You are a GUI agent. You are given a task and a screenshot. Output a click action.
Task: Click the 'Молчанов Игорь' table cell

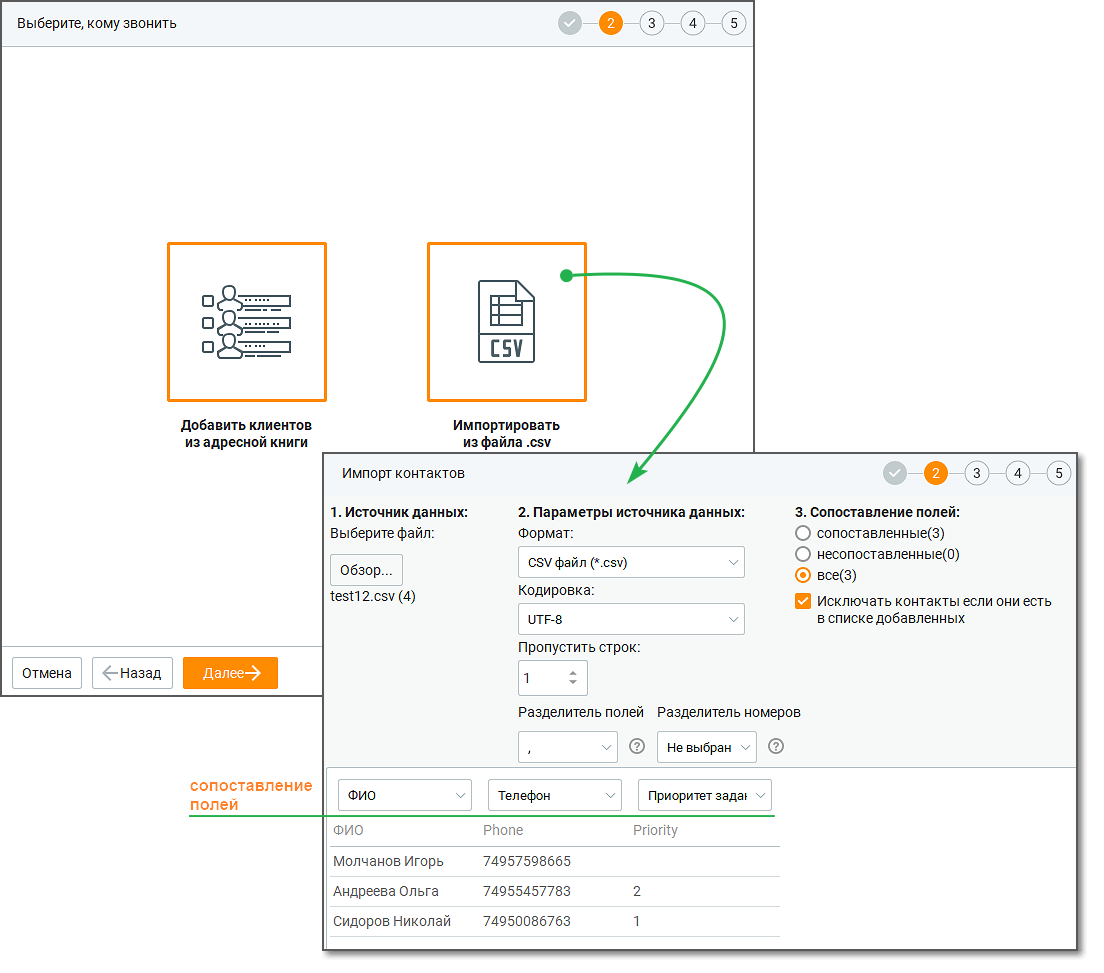(388, 861)
